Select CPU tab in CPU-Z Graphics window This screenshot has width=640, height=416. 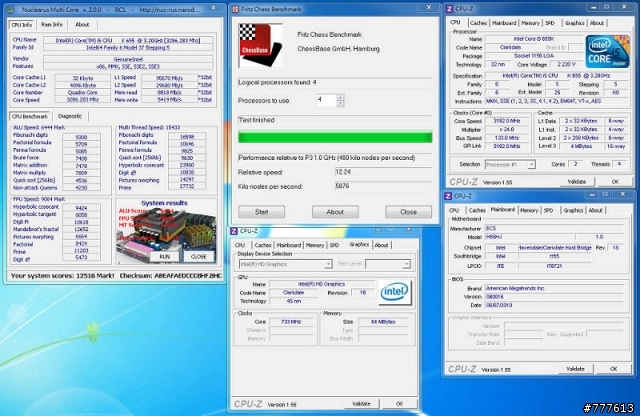pyautogui.click(x=240, y=245)
